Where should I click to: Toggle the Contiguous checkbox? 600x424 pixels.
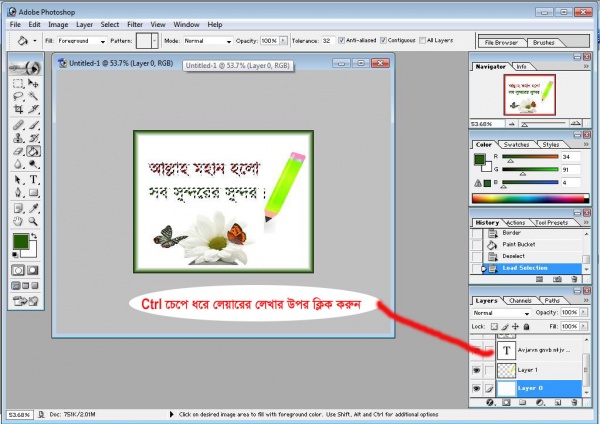[383, 40]
